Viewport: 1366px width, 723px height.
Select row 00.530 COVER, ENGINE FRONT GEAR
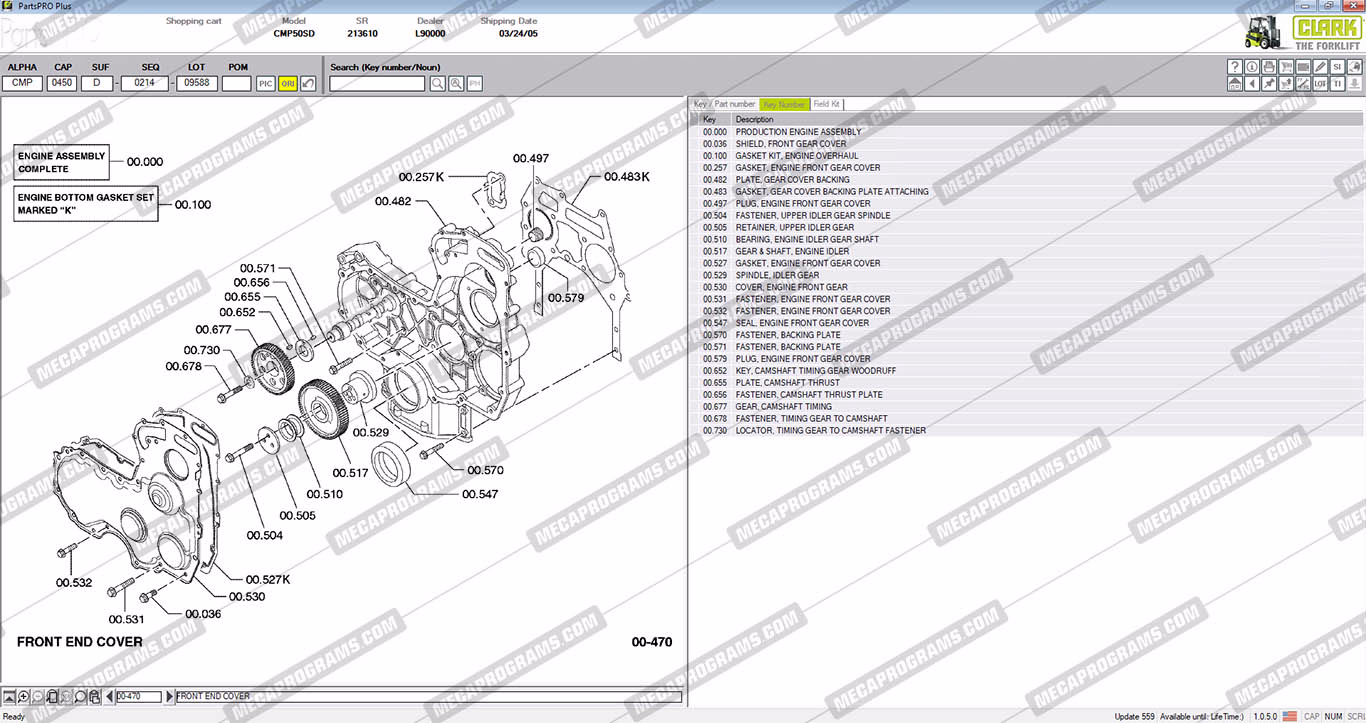(1028, 287)
